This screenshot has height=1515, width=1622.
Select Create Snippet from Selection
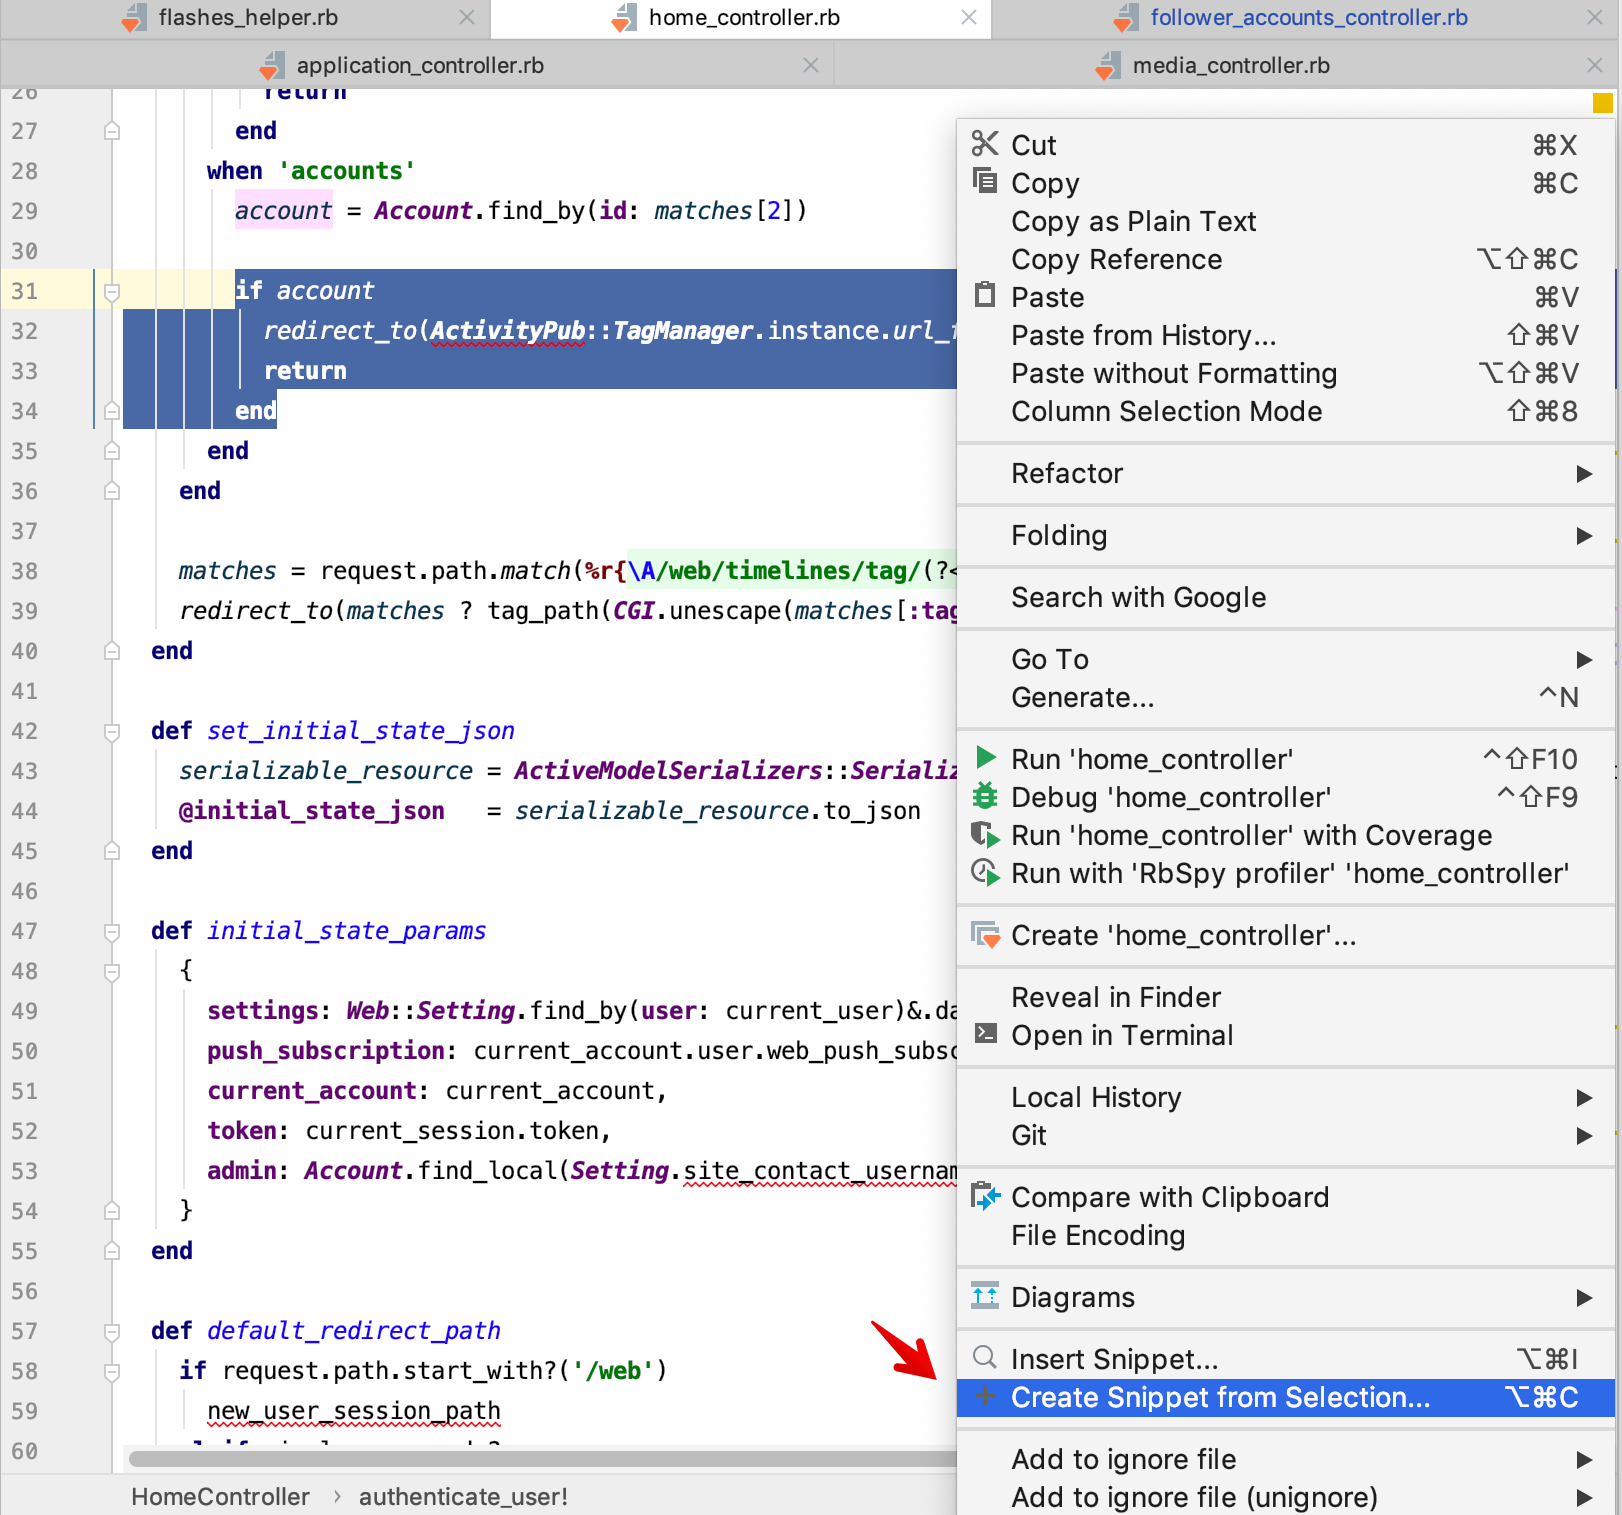pyautogui.click(x=1220, y=1397)
